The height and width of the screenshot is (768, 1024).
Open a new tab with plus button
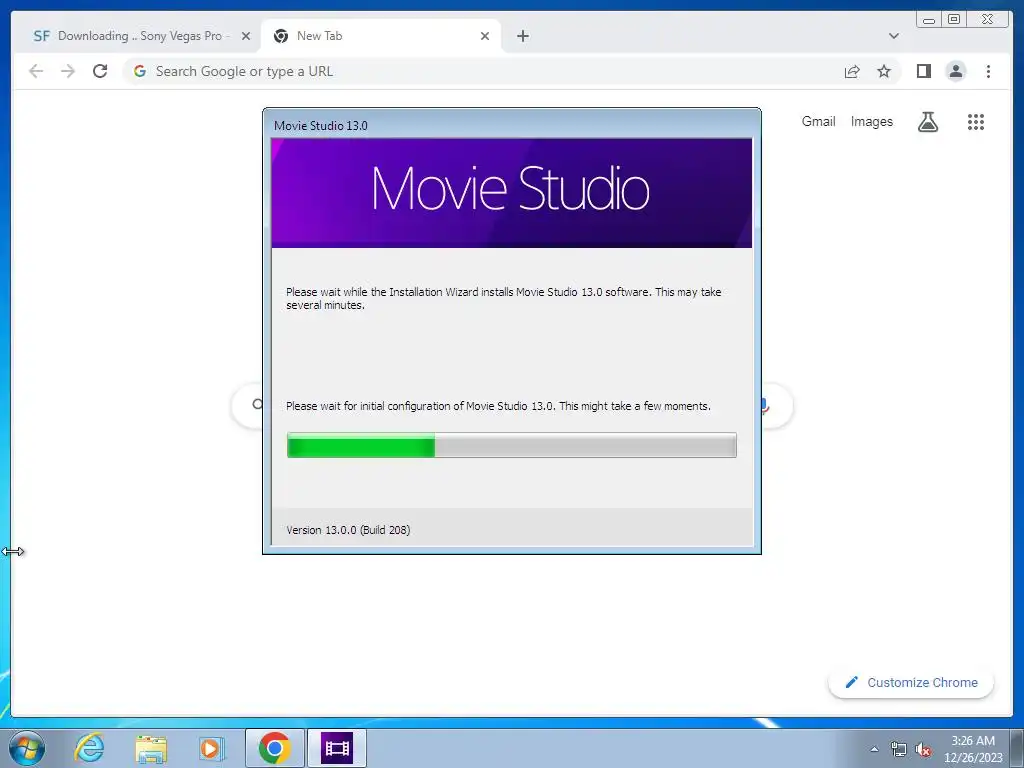(x=522, y=36)
